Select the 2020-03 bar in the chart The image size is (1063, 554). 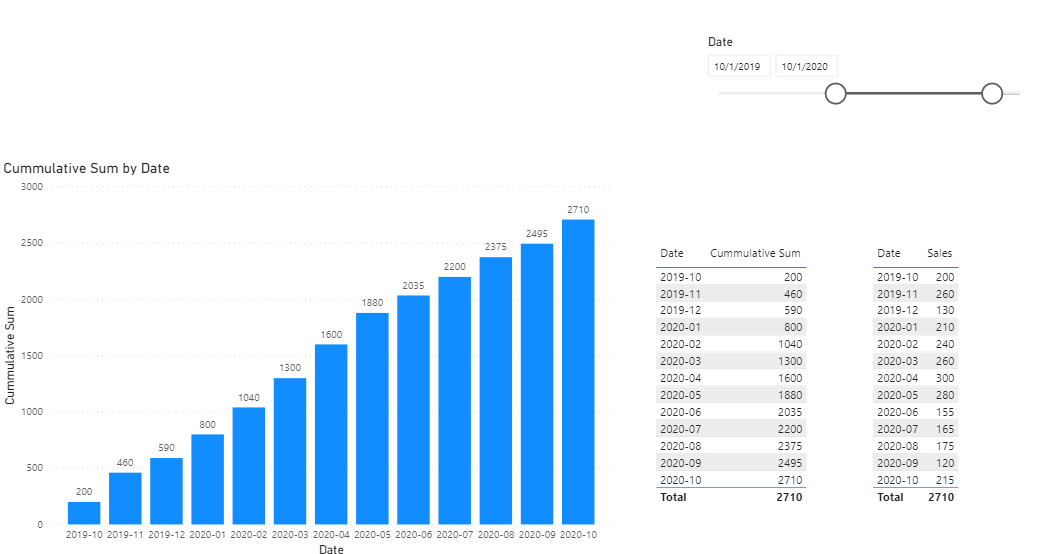289,451
